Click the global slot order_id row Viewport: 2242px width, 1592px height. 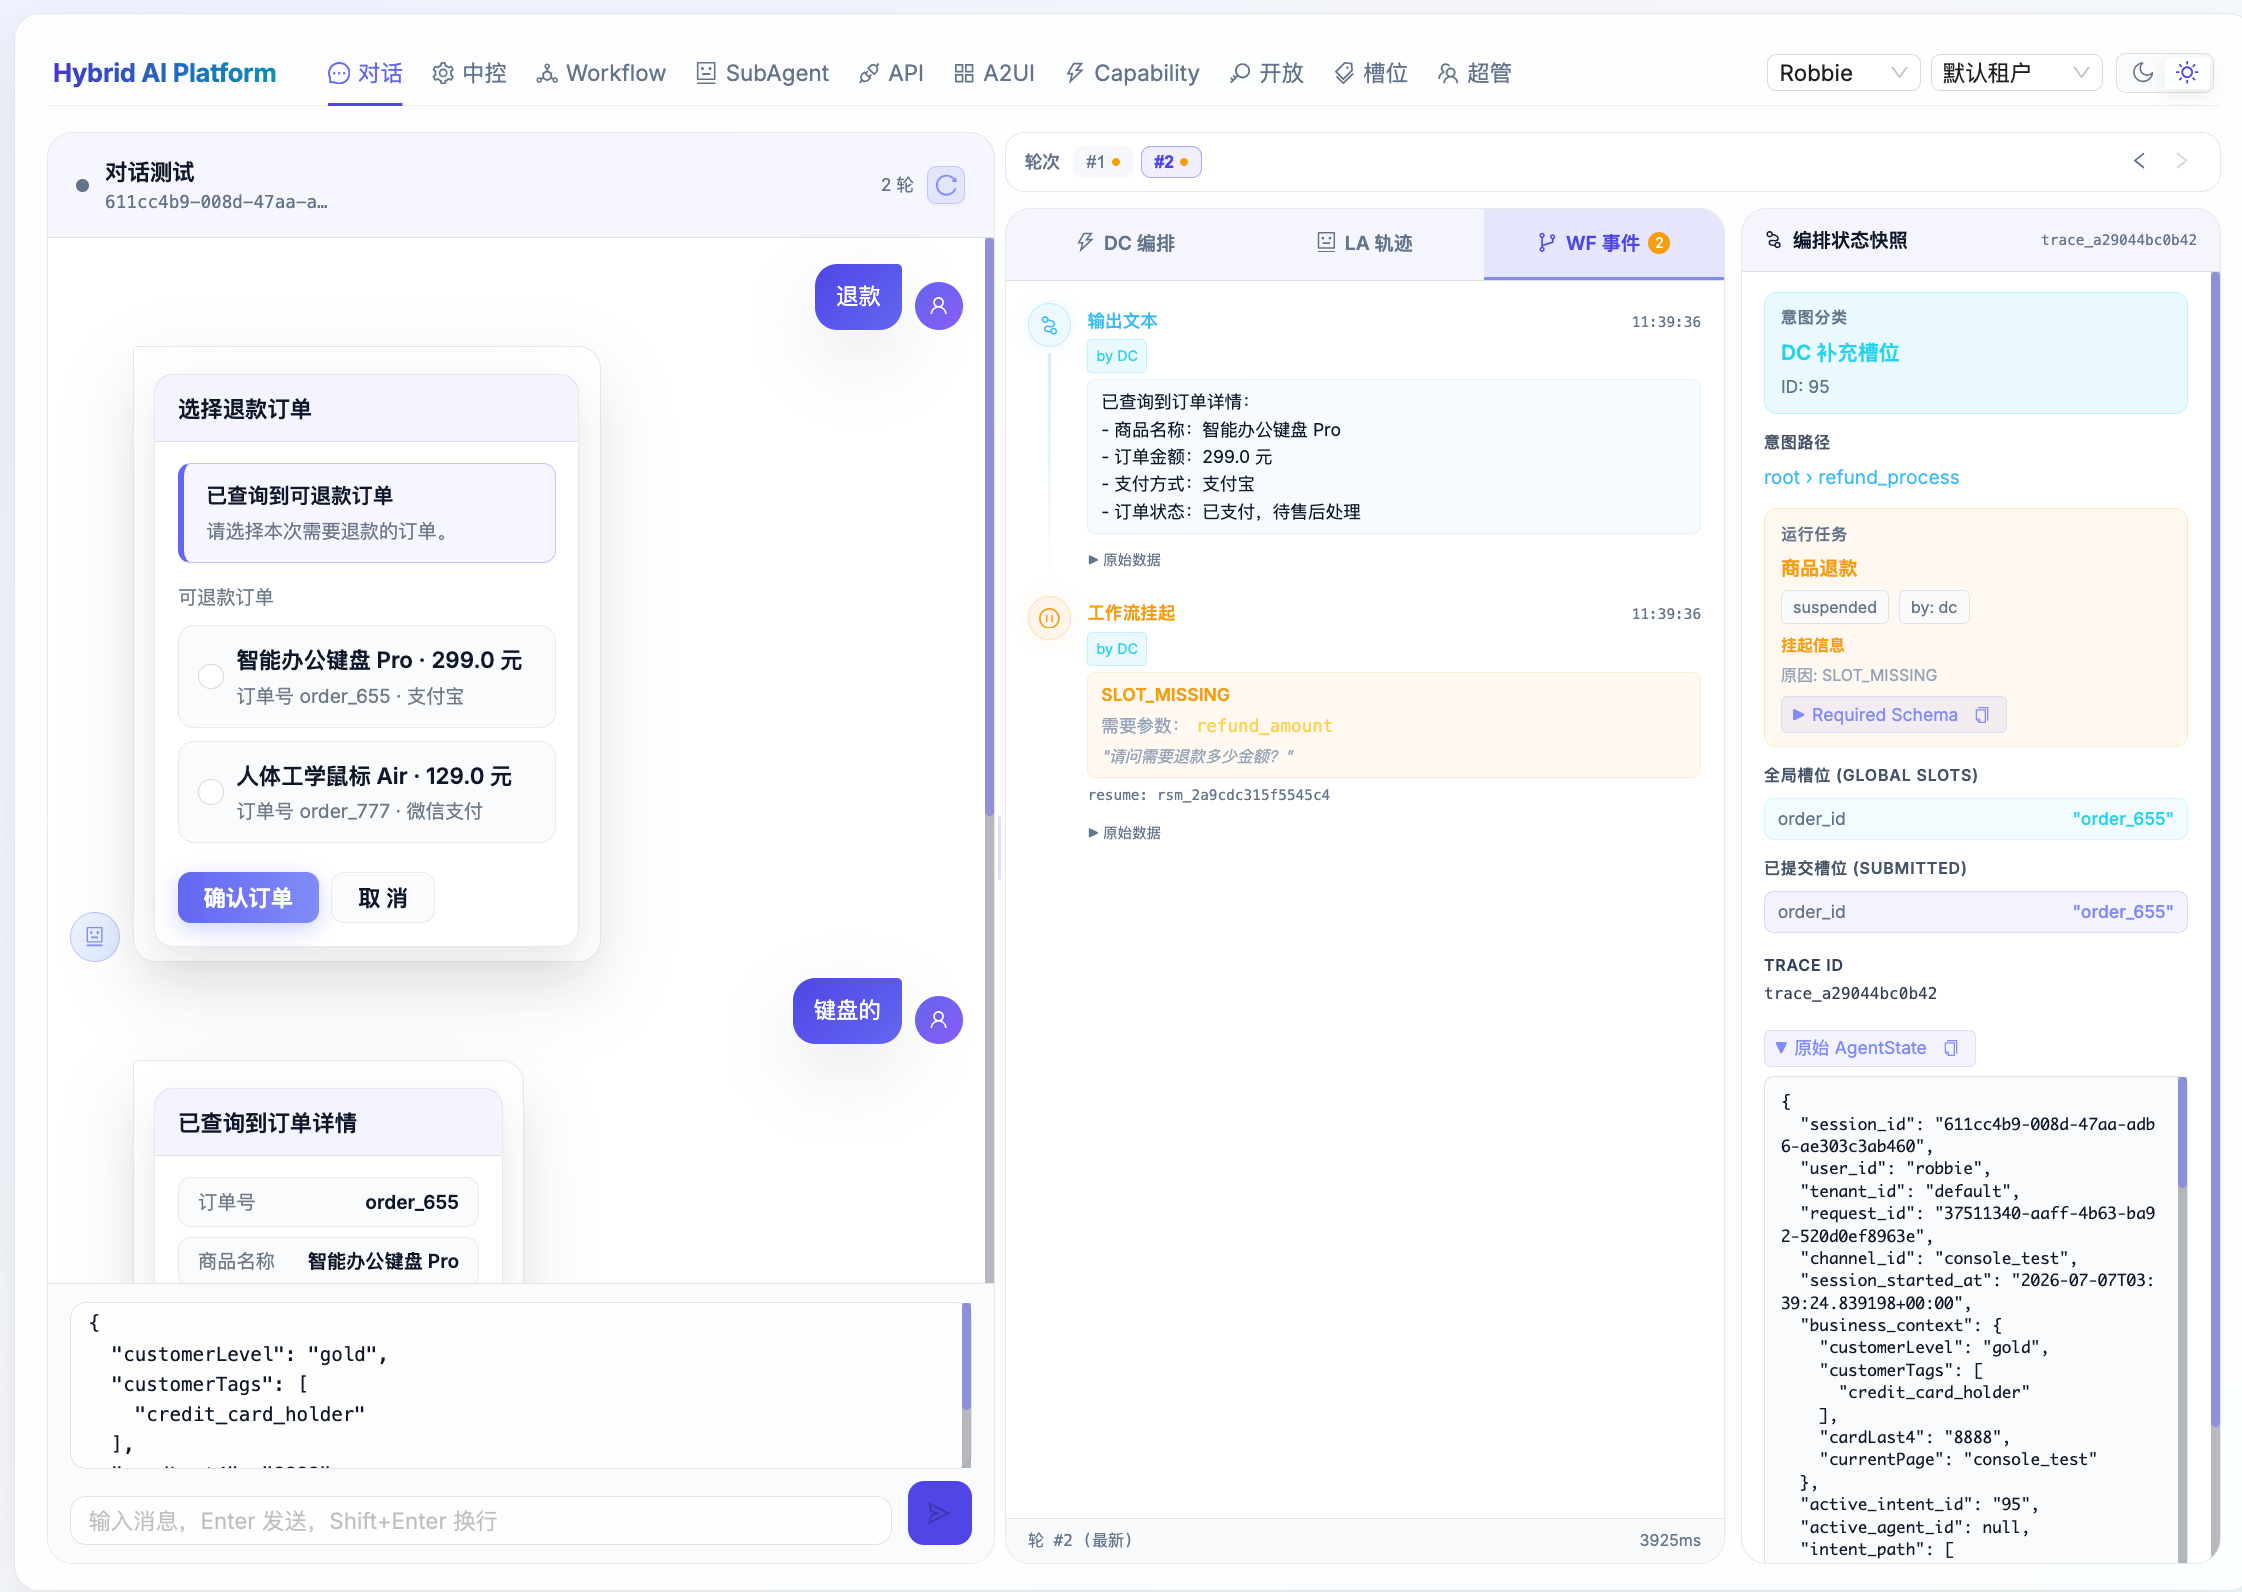[1975, 819]
